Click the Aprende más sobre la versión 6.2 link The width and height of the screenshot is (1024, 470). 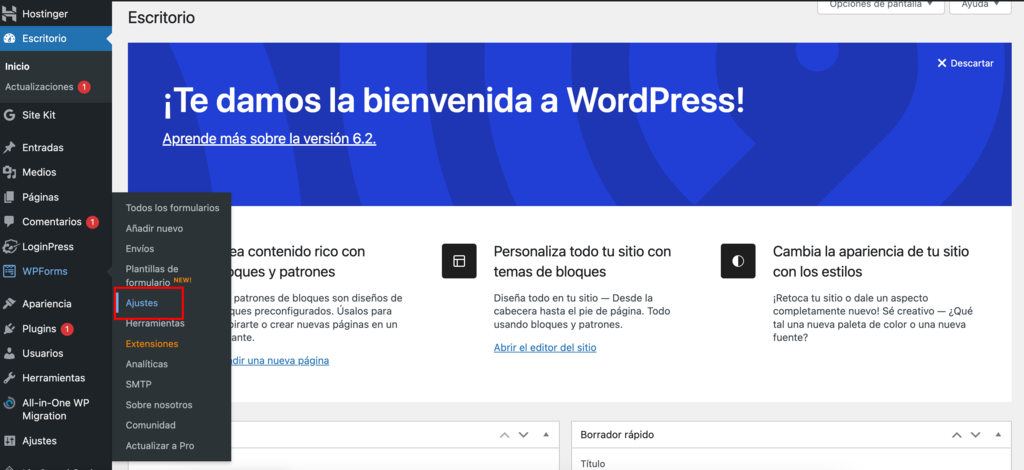(x=269, y=138)
